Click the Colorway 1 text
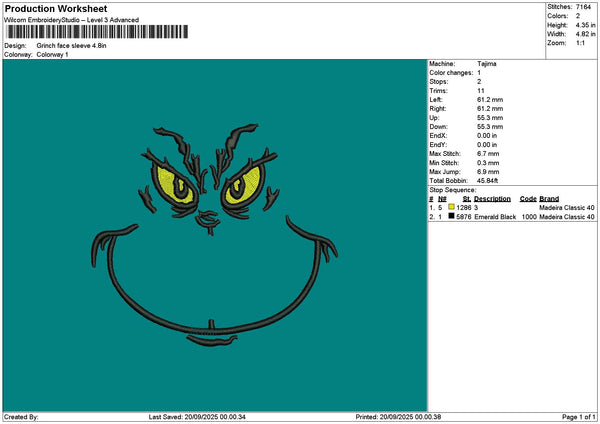 pos(52,55)
